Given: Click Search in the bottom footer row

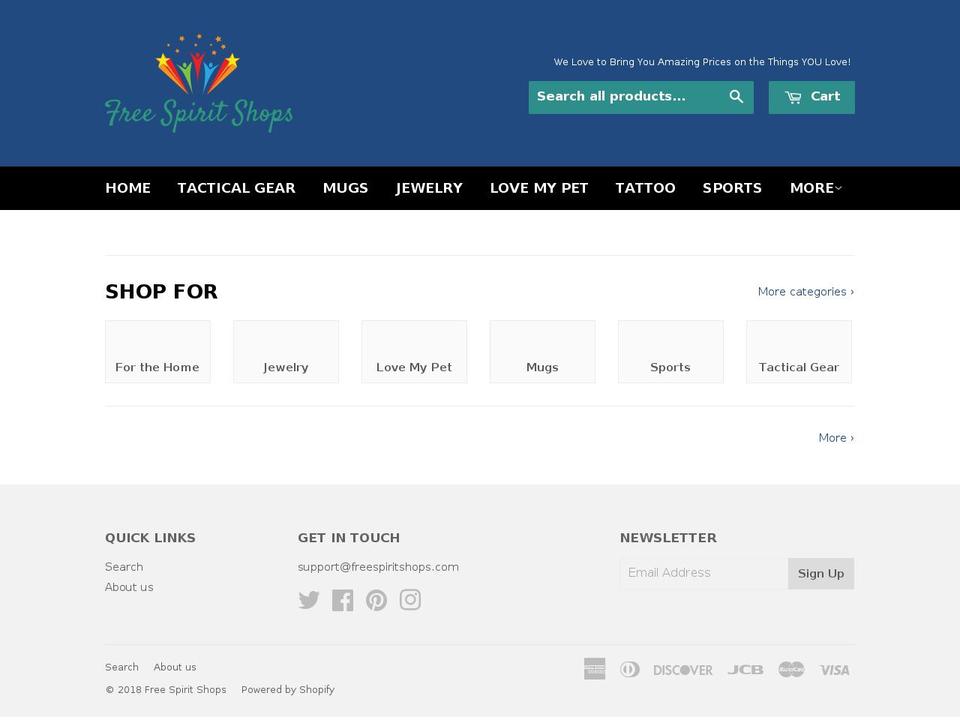Looking at the screenshot, I should click(122, 667).
